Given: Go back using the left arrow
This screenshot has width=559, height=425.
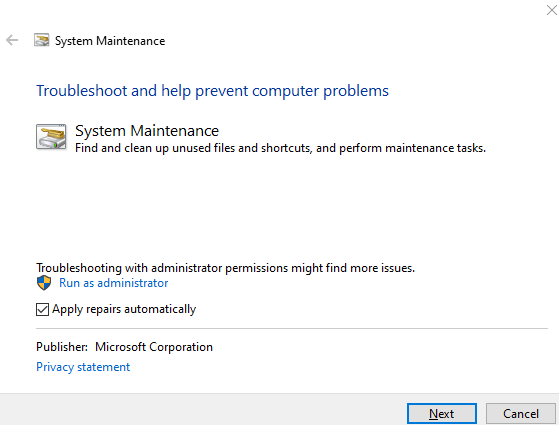Looking at the screenshot, I should pyautogui.click(x=12, y=40).
